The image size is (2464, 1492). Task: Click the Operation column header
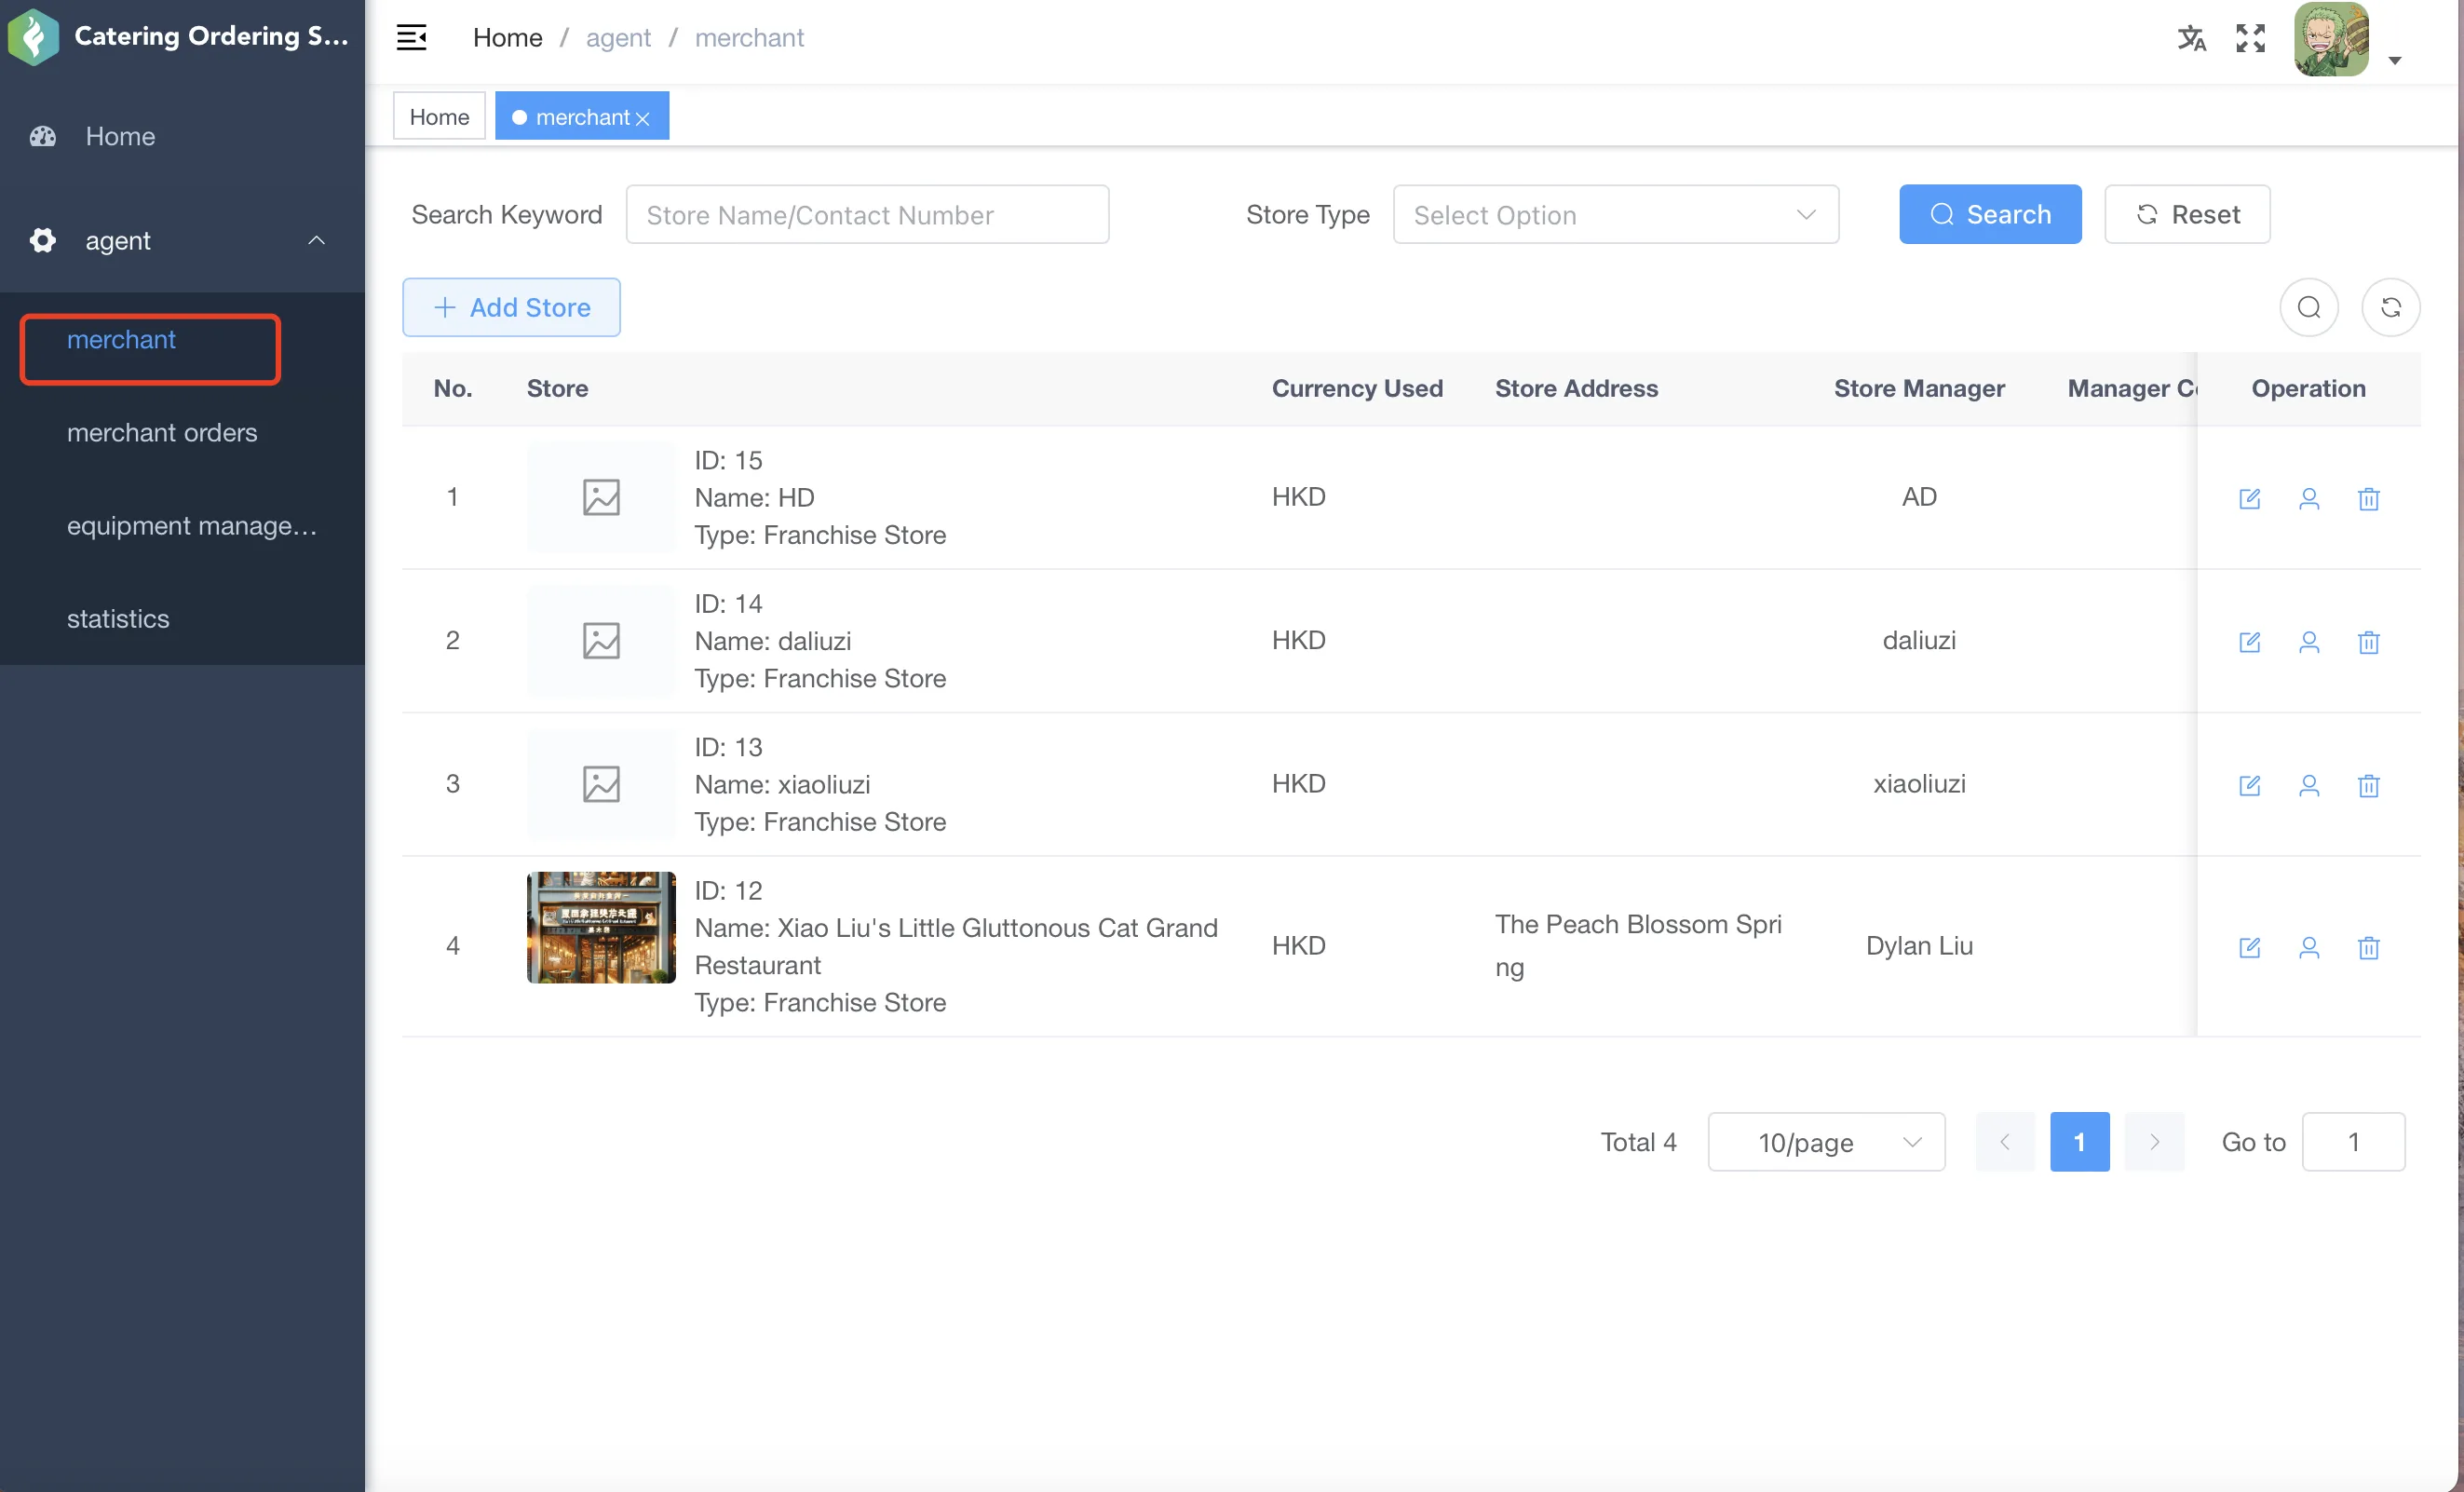(2308, 388)
